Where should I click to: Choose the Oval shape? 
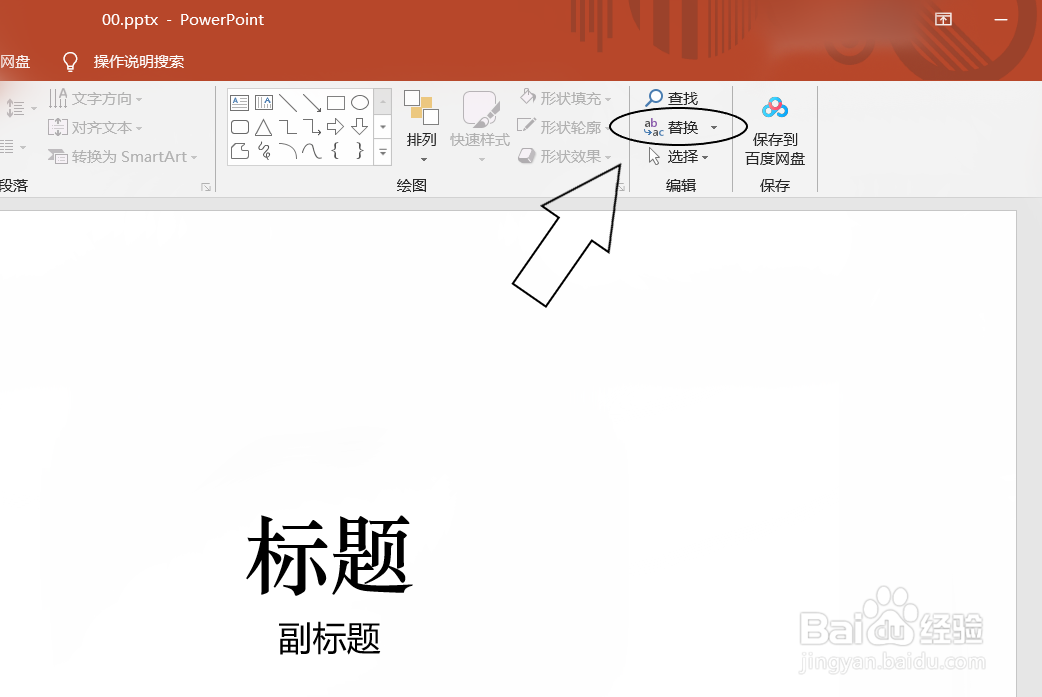click(360, 102)
